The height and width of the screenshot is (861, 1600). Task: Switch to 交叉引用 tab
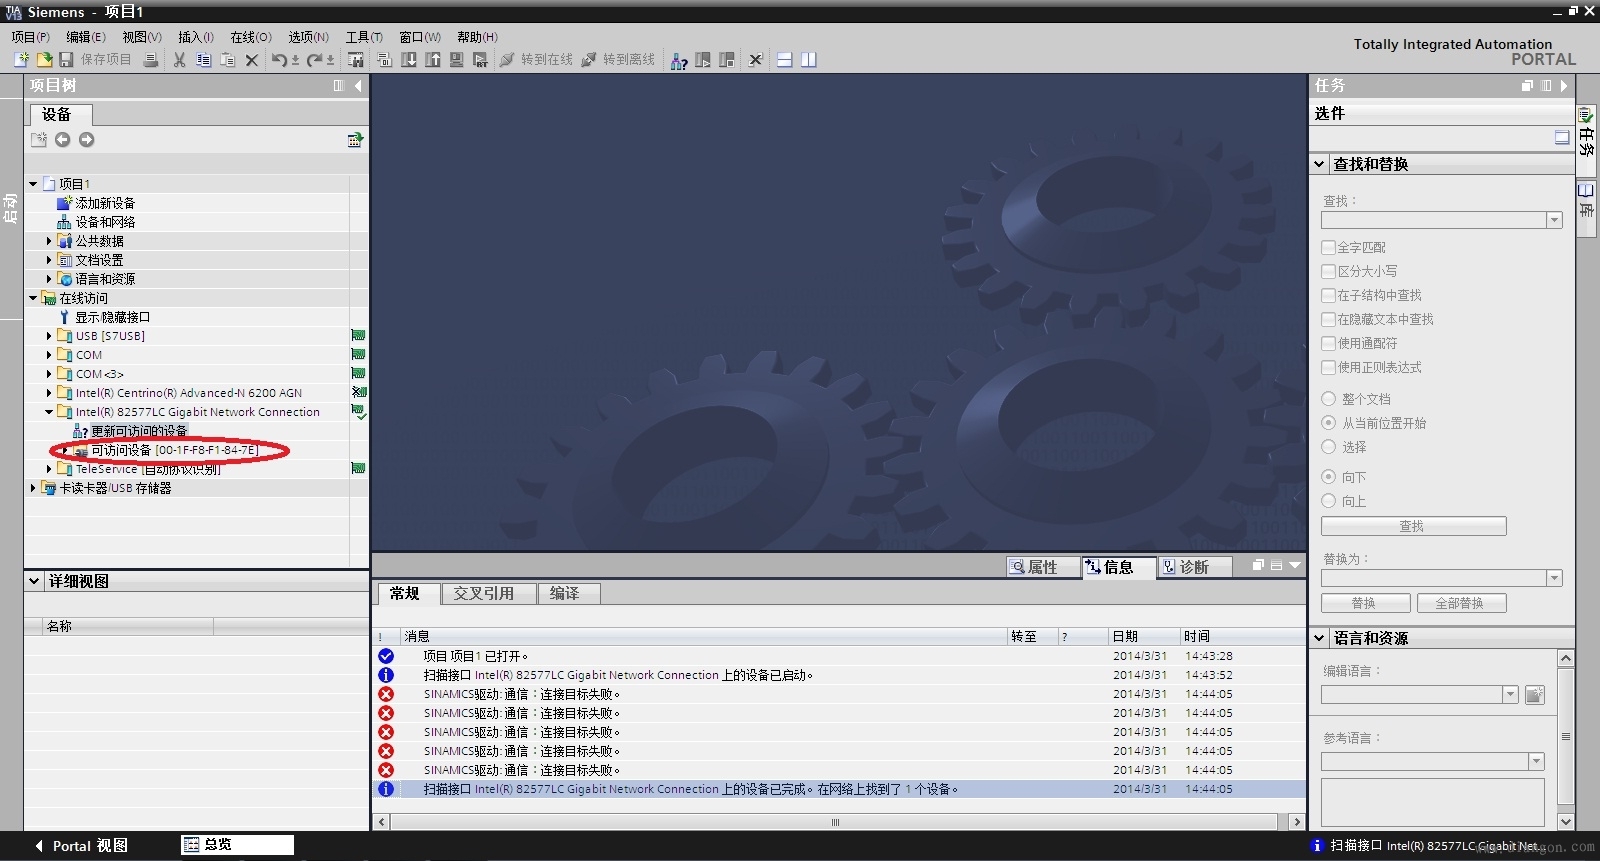489,593
